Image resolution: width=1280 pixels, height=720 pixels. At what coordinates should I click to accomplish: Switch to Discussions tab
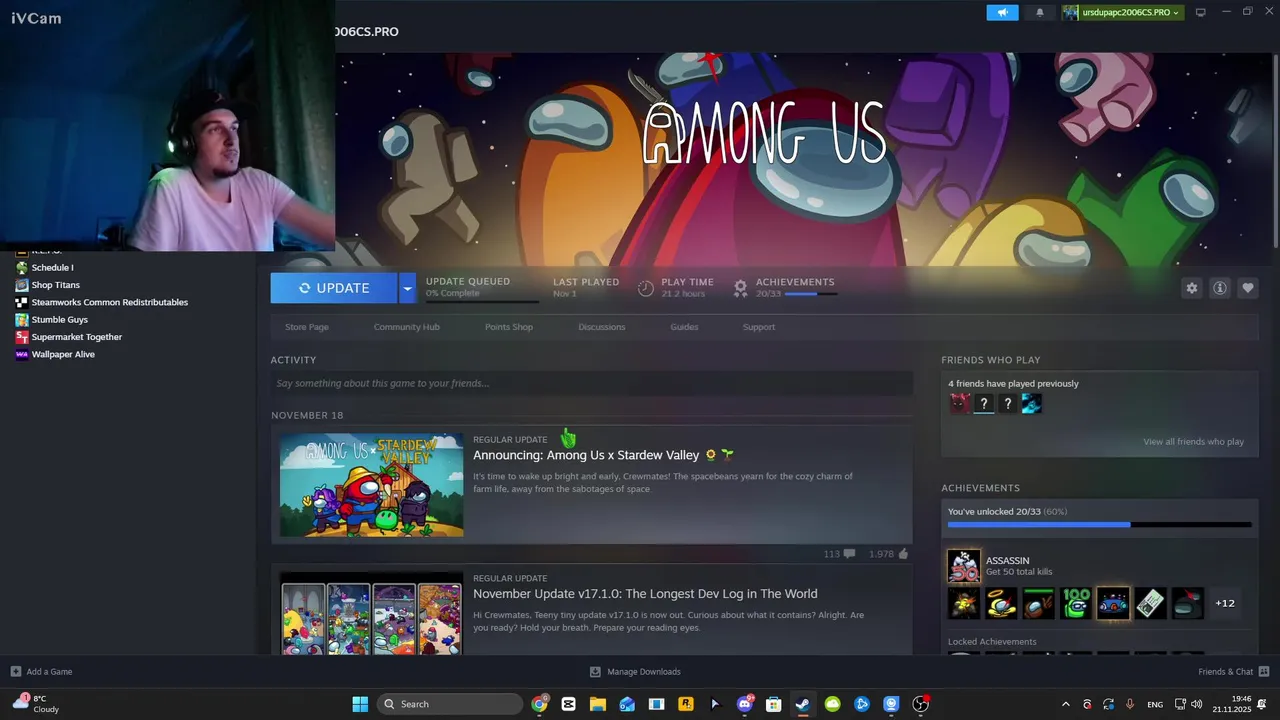coord(602,327)
